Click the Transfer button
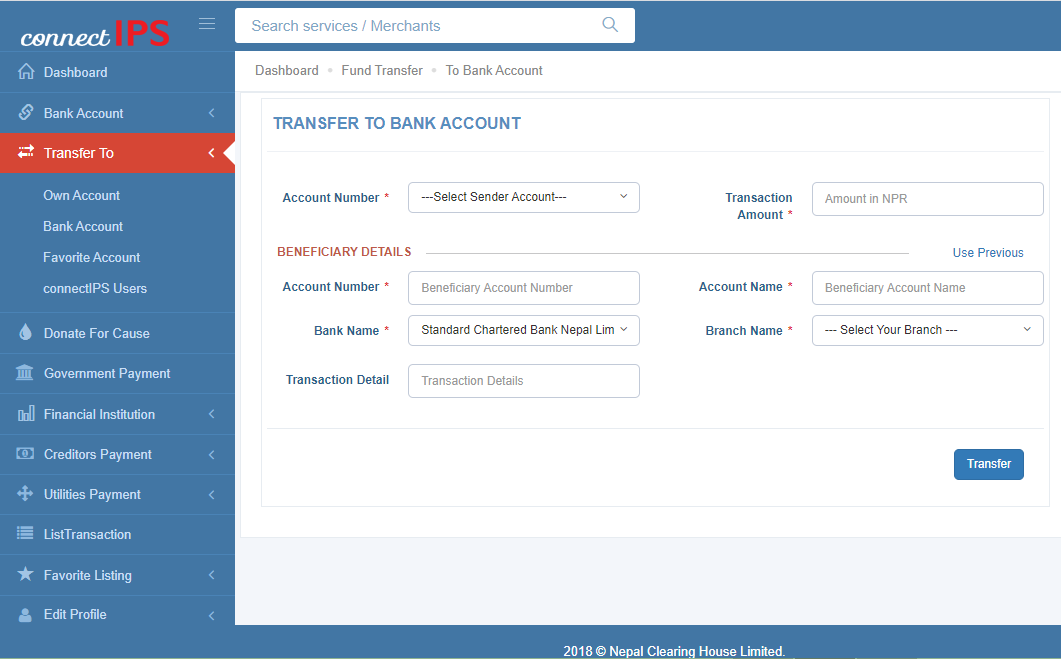 [988, 464]
